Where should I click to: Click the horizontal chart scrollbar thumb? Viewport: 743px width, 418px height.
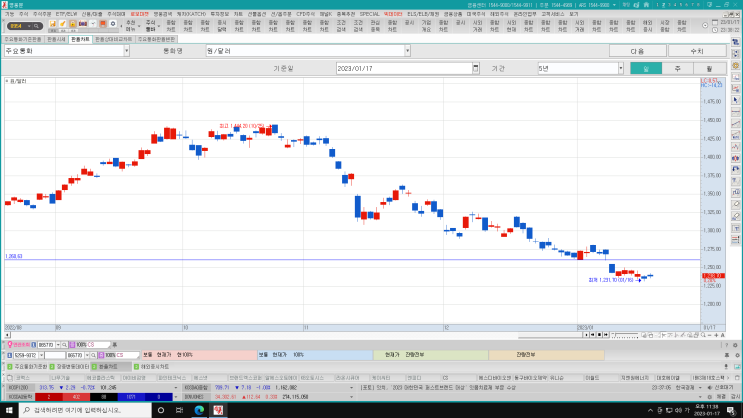[551, 335]
